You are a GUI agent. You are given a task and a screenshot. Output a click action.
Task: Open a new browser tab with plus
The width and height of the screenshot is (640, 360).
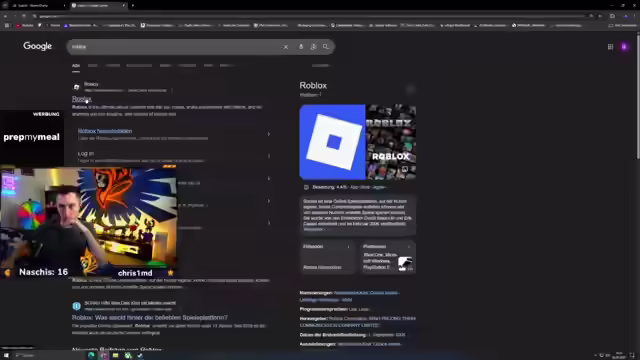click(x=133, y=5)
